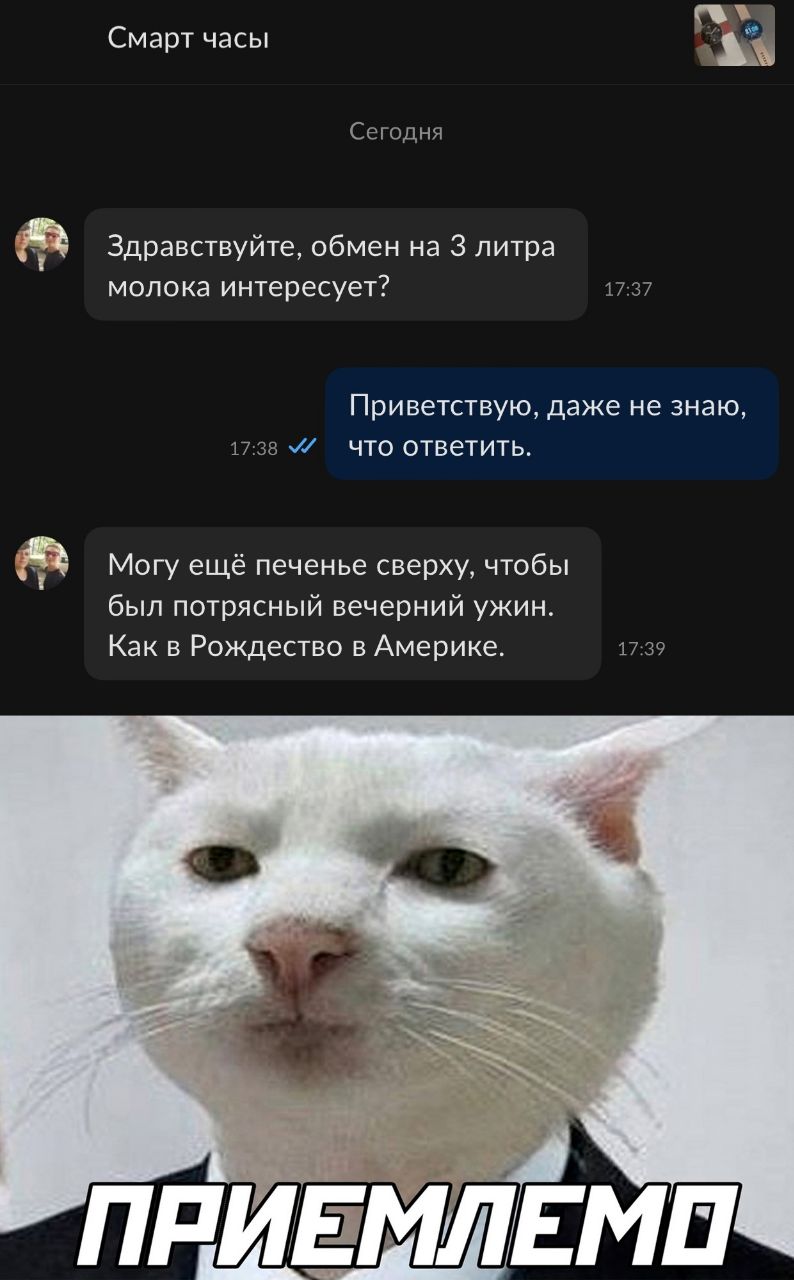Click the blue double-check read receipt icon
794x1280 pixels.
(302, 448)
